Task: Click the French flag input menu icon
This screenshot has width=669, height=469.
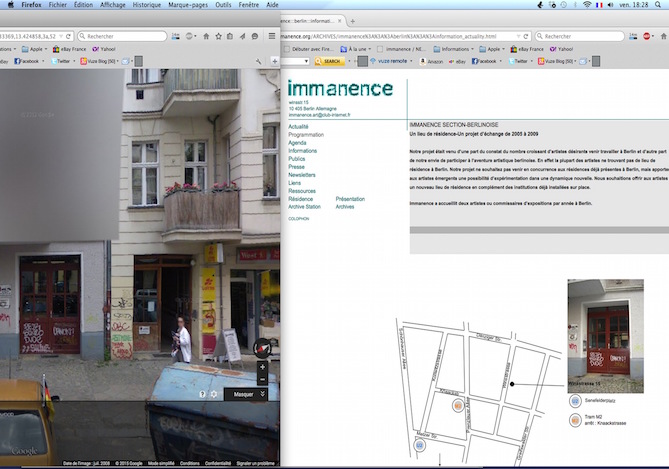Action: coord(599,5)
